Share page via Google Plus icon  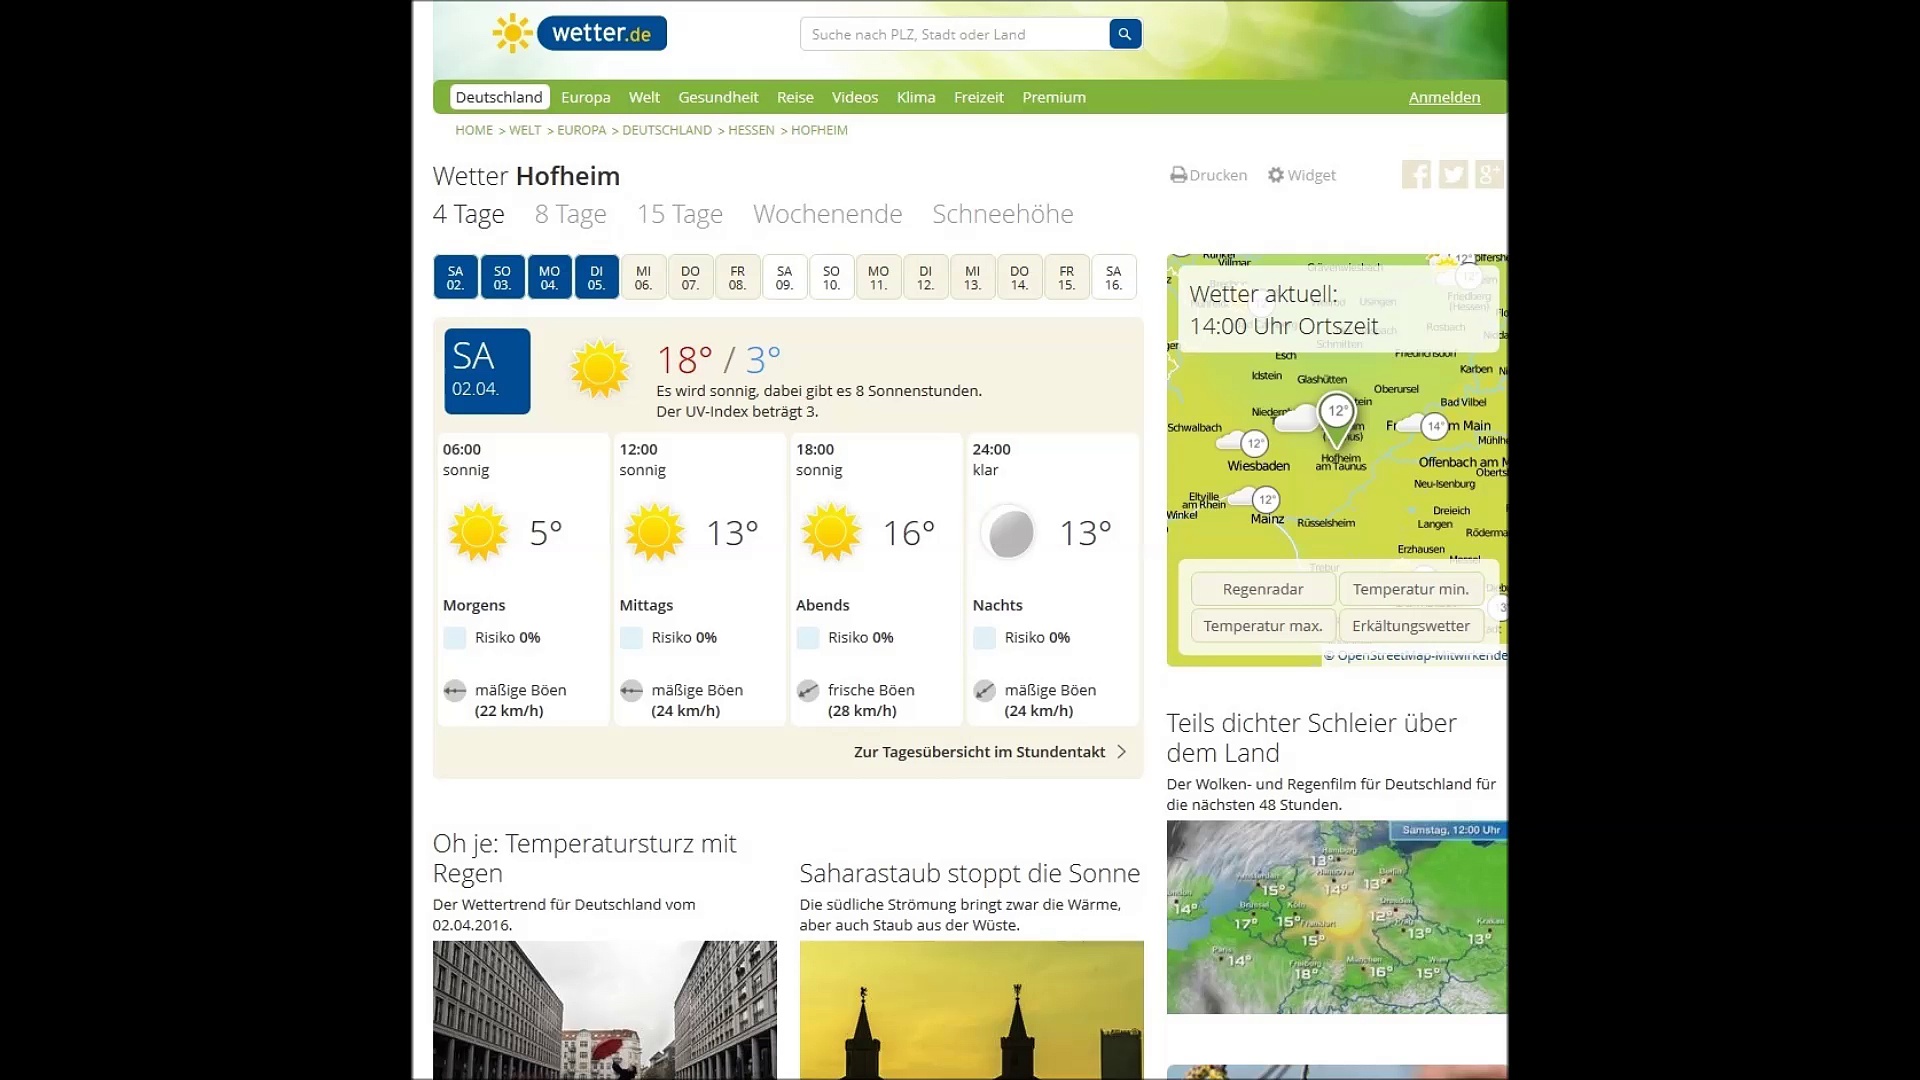[1488, 175]
